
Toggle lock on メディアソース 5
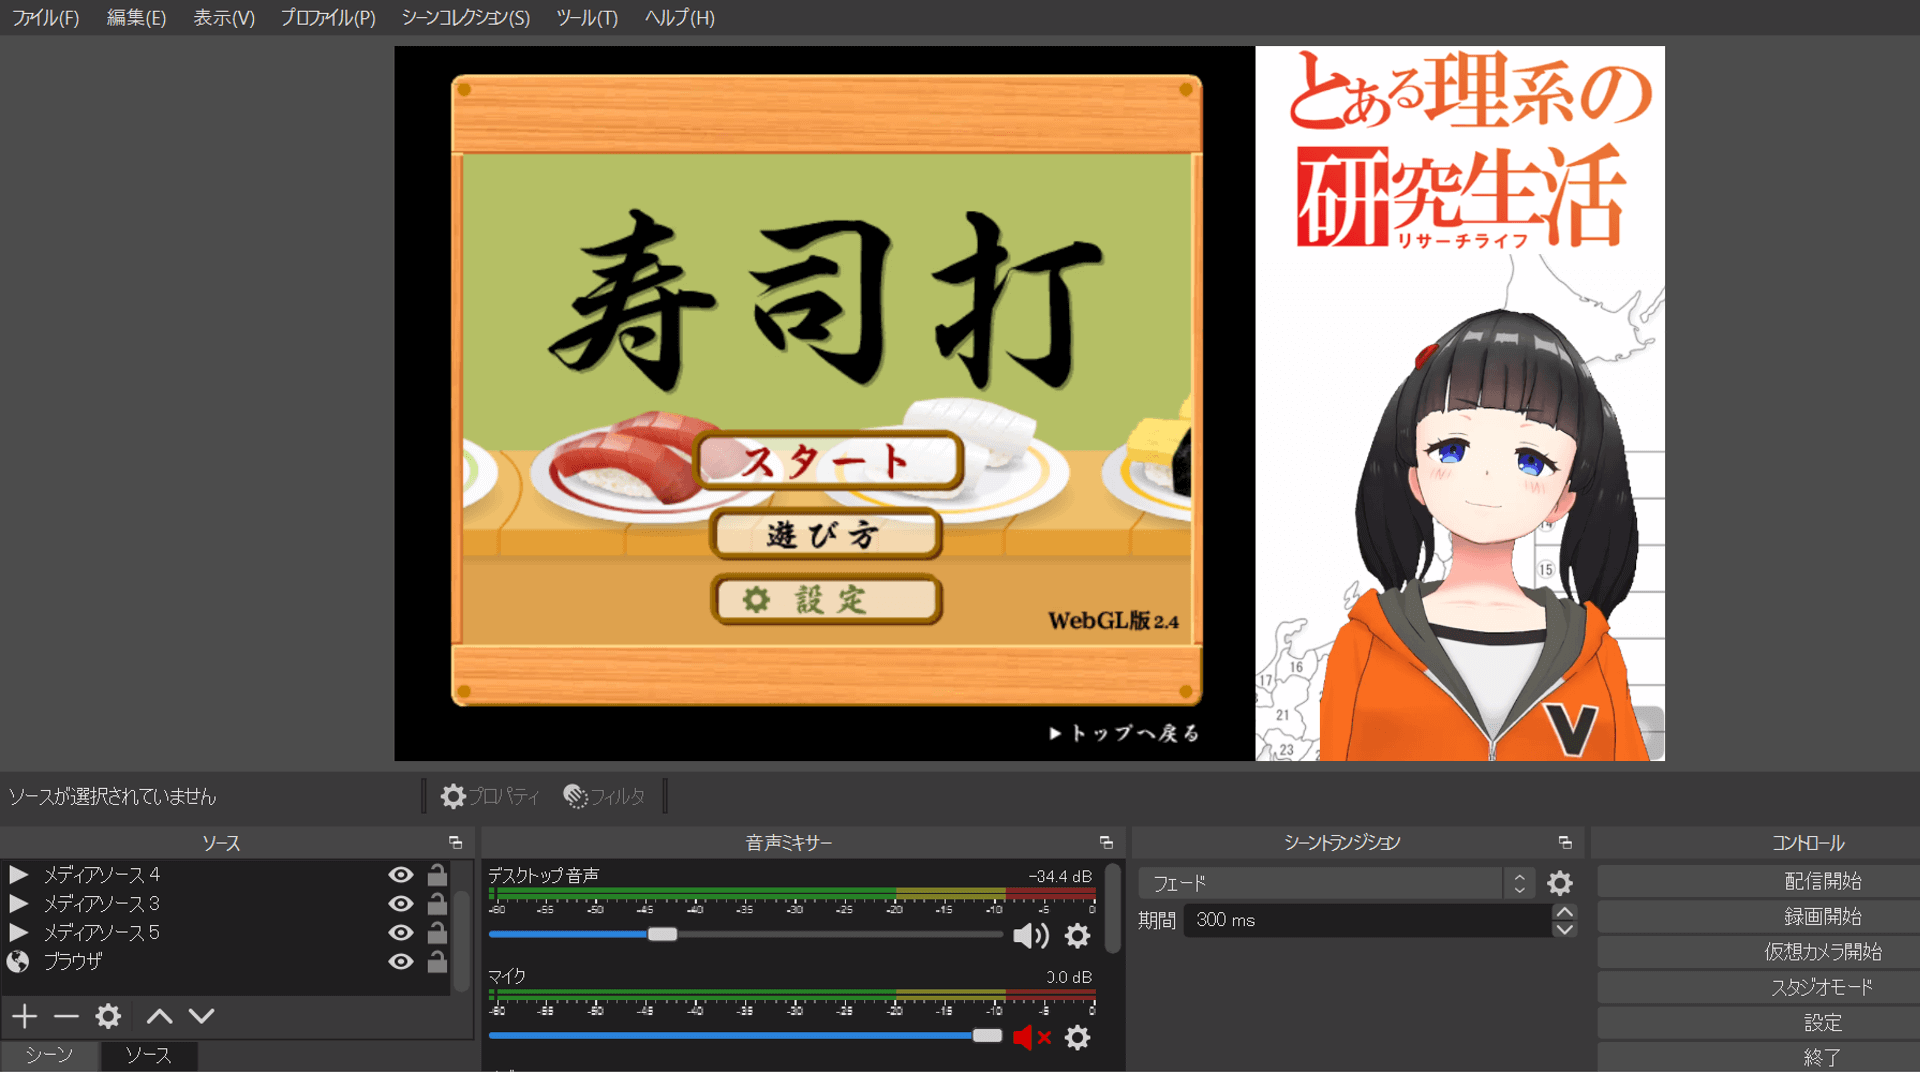[437, 933]
